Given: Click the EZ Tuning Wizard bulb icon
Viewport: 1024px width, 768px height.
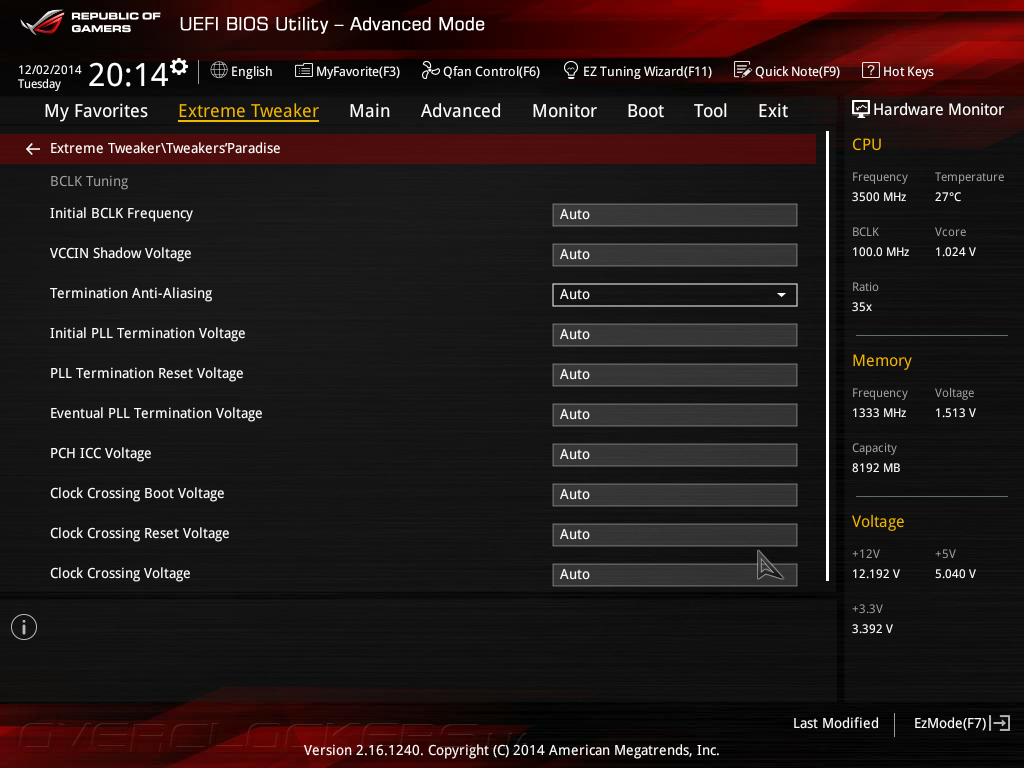Looking at the screenshot, I should pyautogui.click(x=570, y=70).
